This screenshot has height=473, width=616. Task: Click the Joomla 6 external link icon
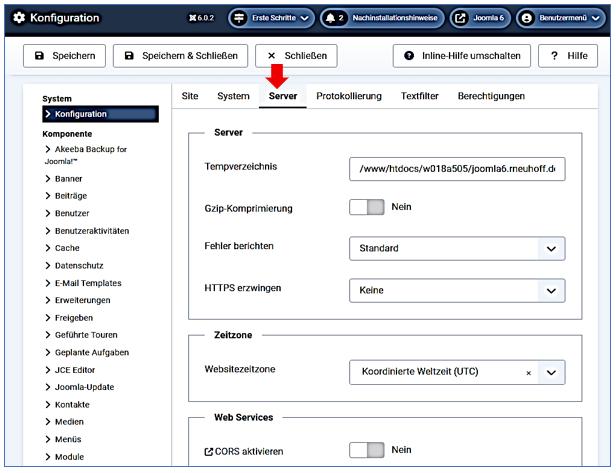[x=460, y=18]
